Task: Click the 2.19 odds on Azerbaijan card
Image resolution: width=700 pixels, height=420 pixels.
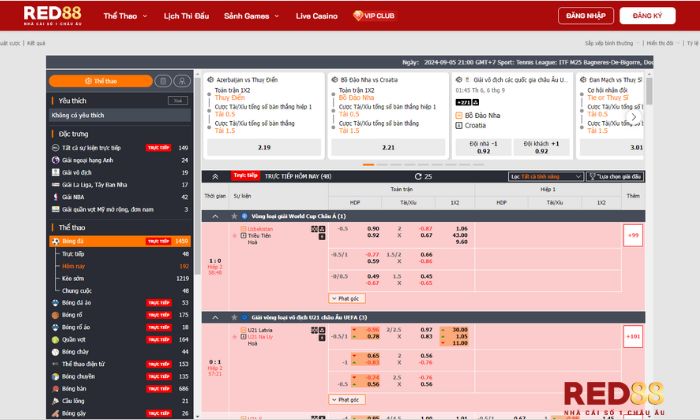Action: pyautogui.click(x=264, y=147)
